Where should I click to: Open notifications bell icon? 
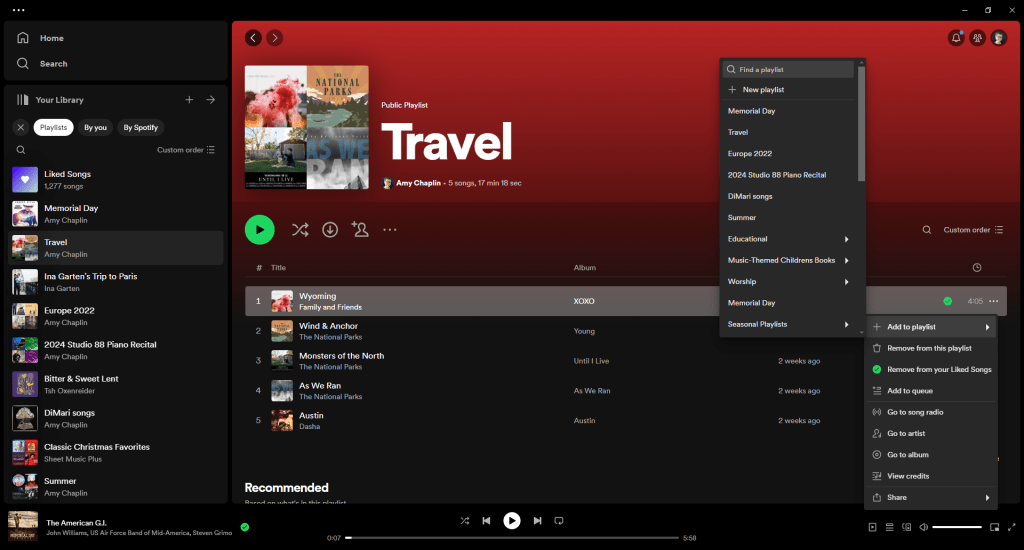coord(956,38)
